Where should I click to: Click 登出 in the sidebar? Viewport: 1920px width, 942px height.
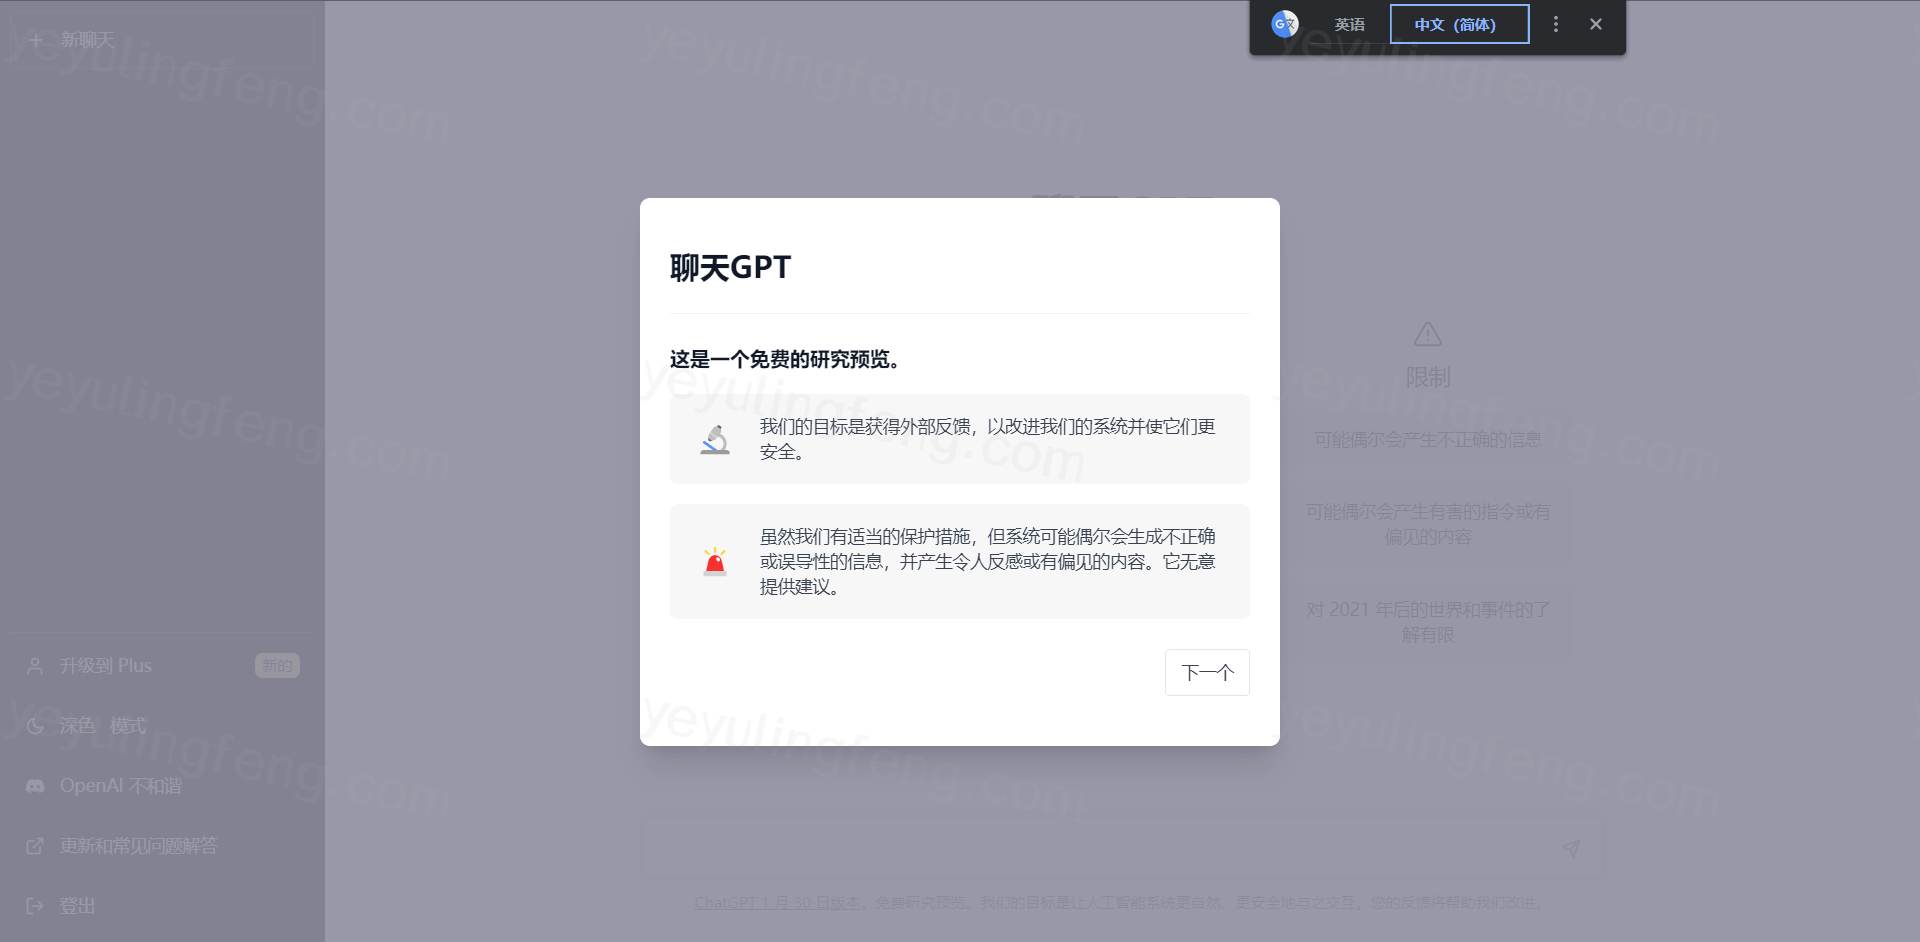pyautogui.click(x=163, y=906)
